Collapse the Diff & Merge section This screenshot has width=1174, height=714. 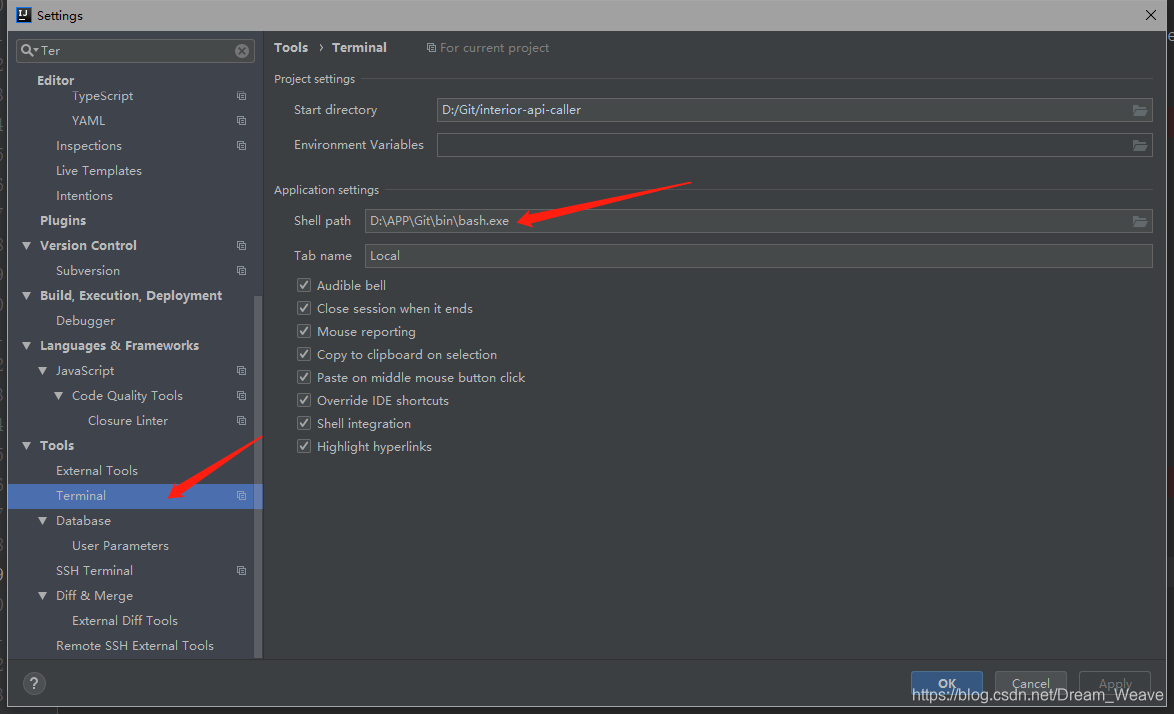(x=42, y=595)
